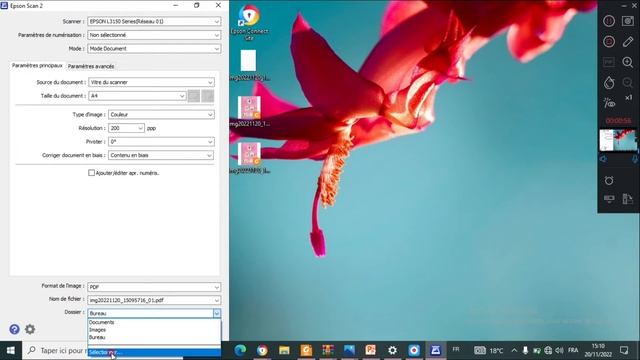This screenshot has width=640, height=360.
Task: Select the bottom pink image file on desktop
Action: [x=249, y=158]
